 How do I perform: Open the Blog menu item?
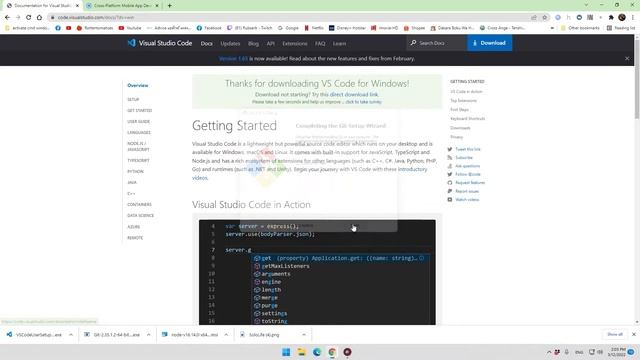click(253, 43)
